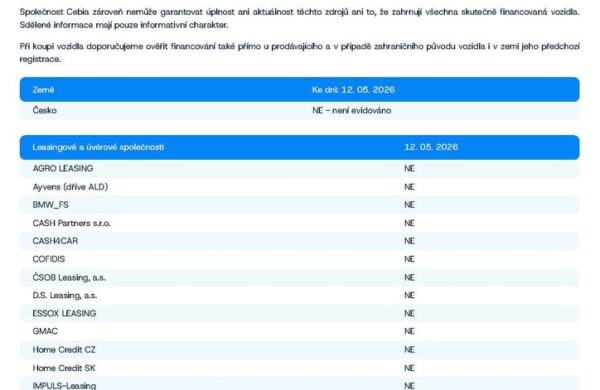The image size is (600, 390).
Task: Select the 'CASH4CAR' row name
Action: [x=55, y=241]
